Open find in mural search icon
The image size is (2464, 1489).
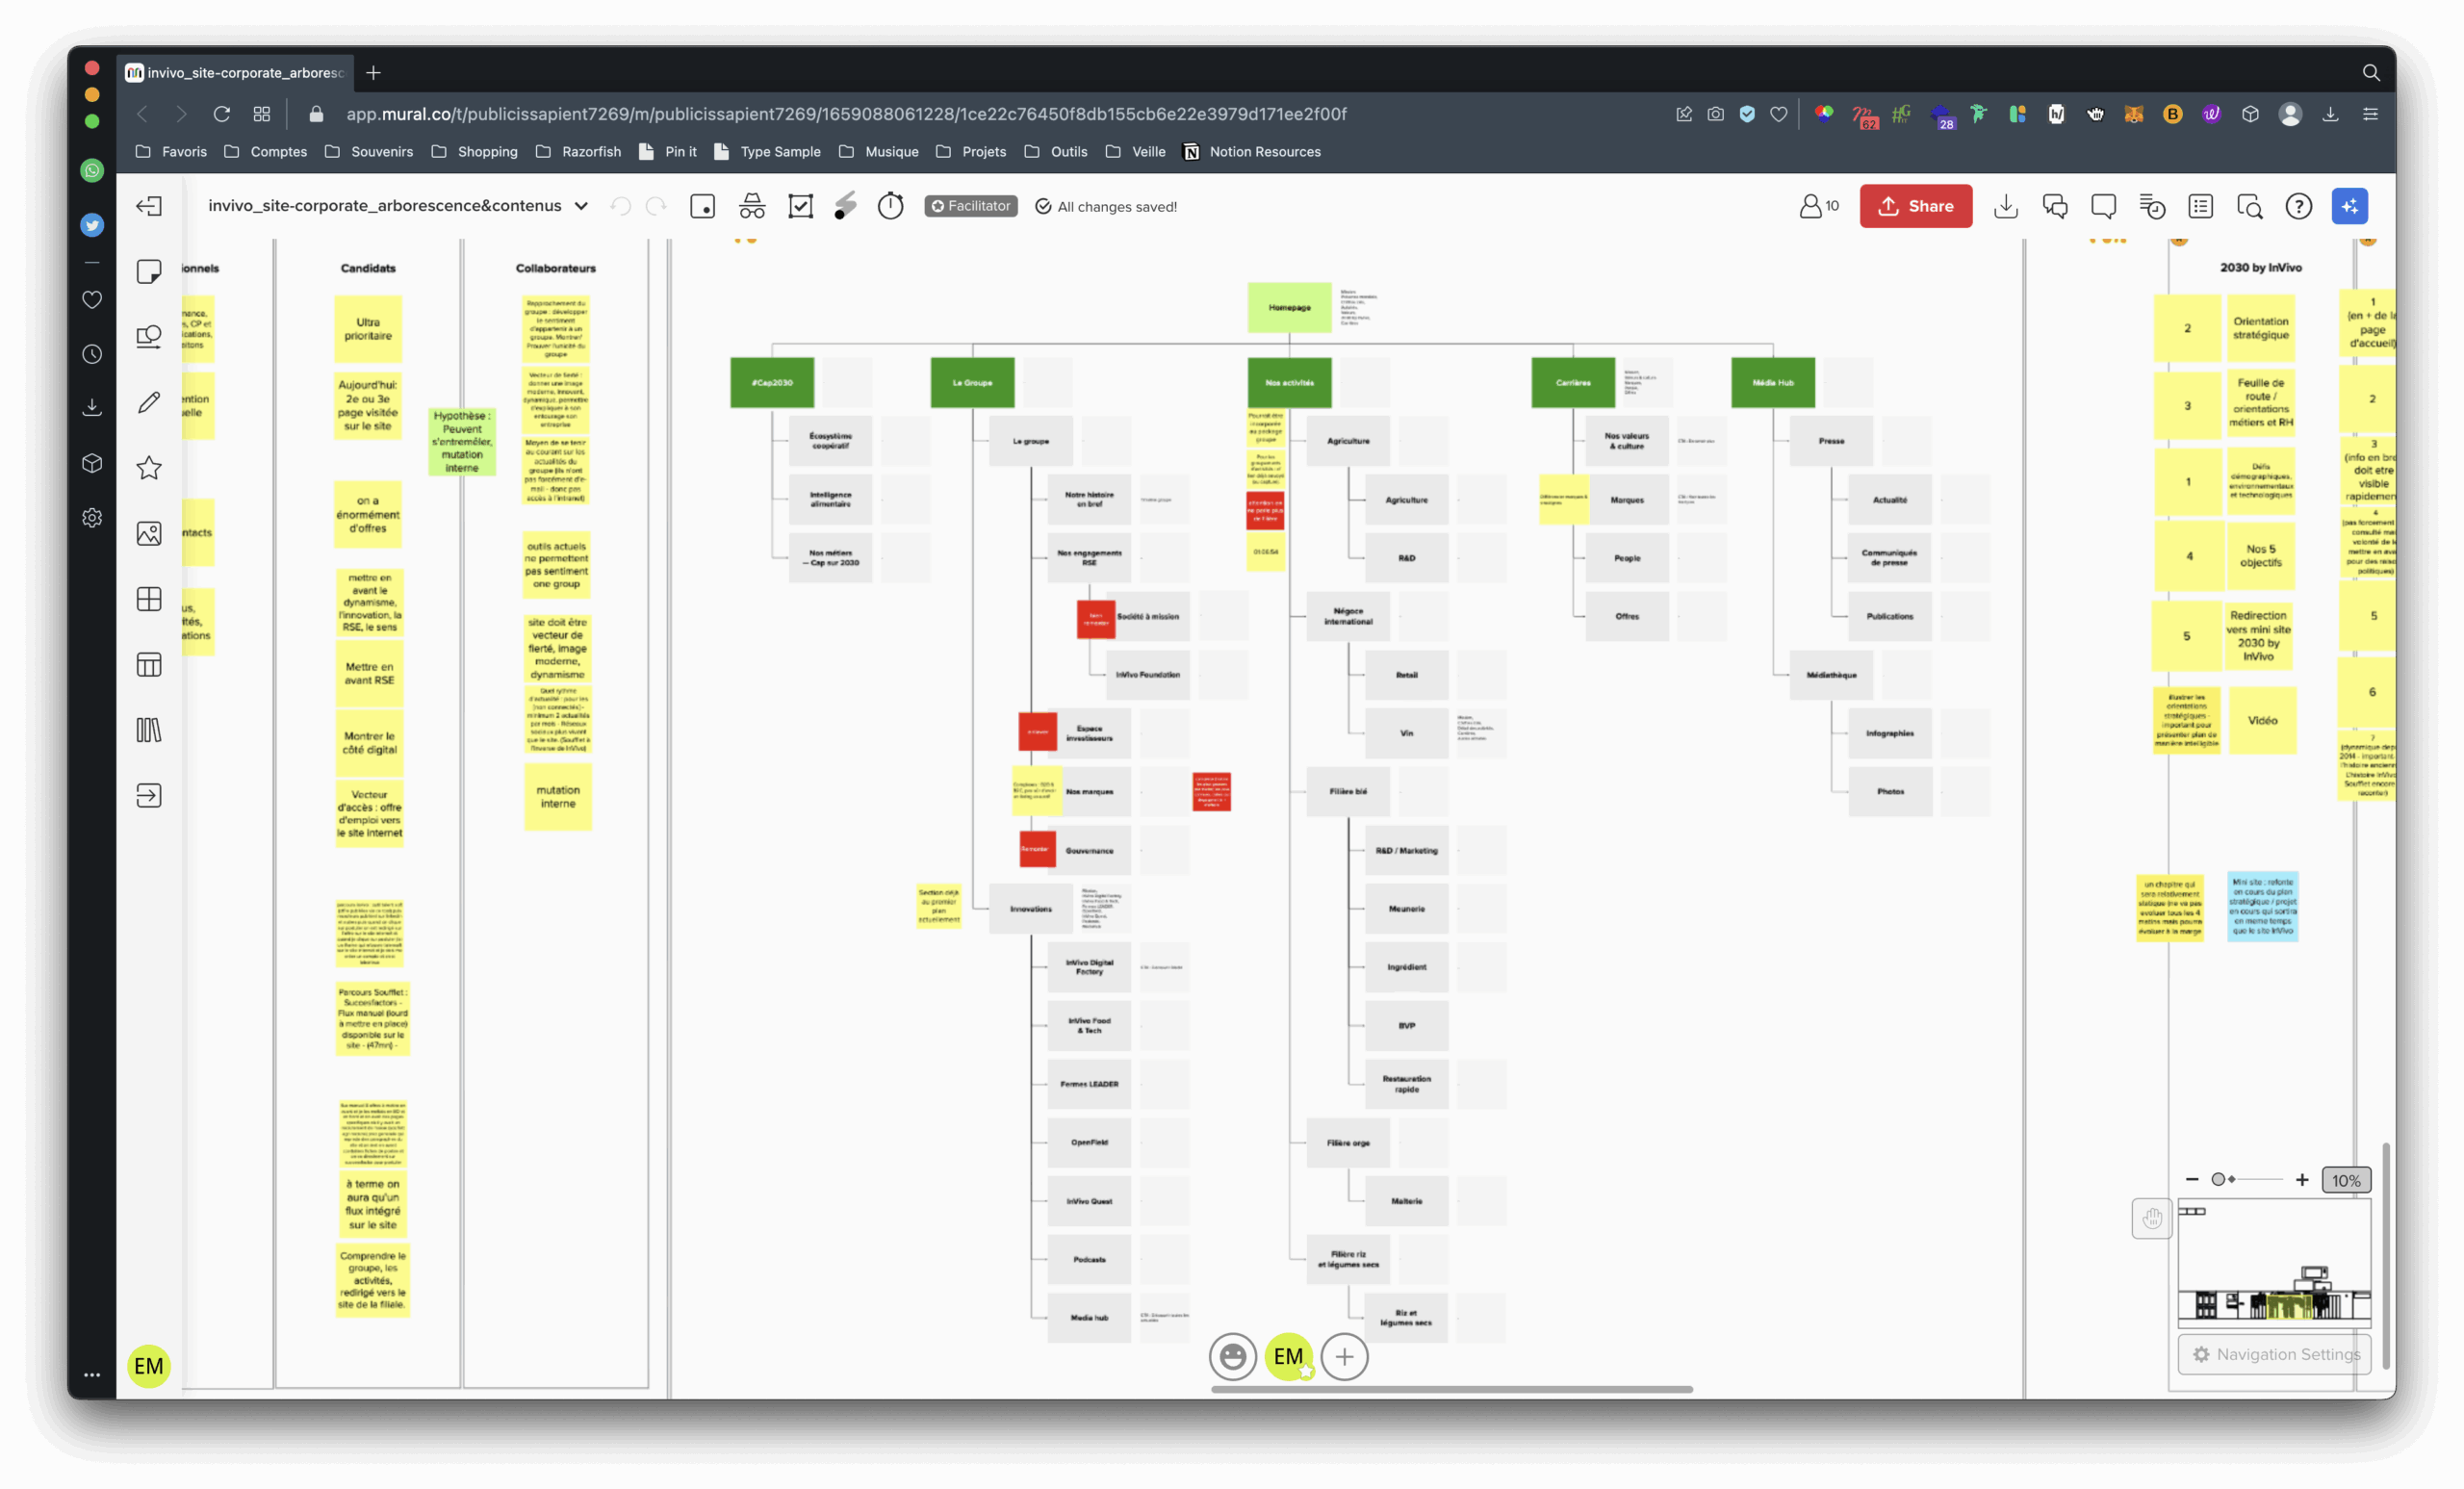pos(2250,206)
